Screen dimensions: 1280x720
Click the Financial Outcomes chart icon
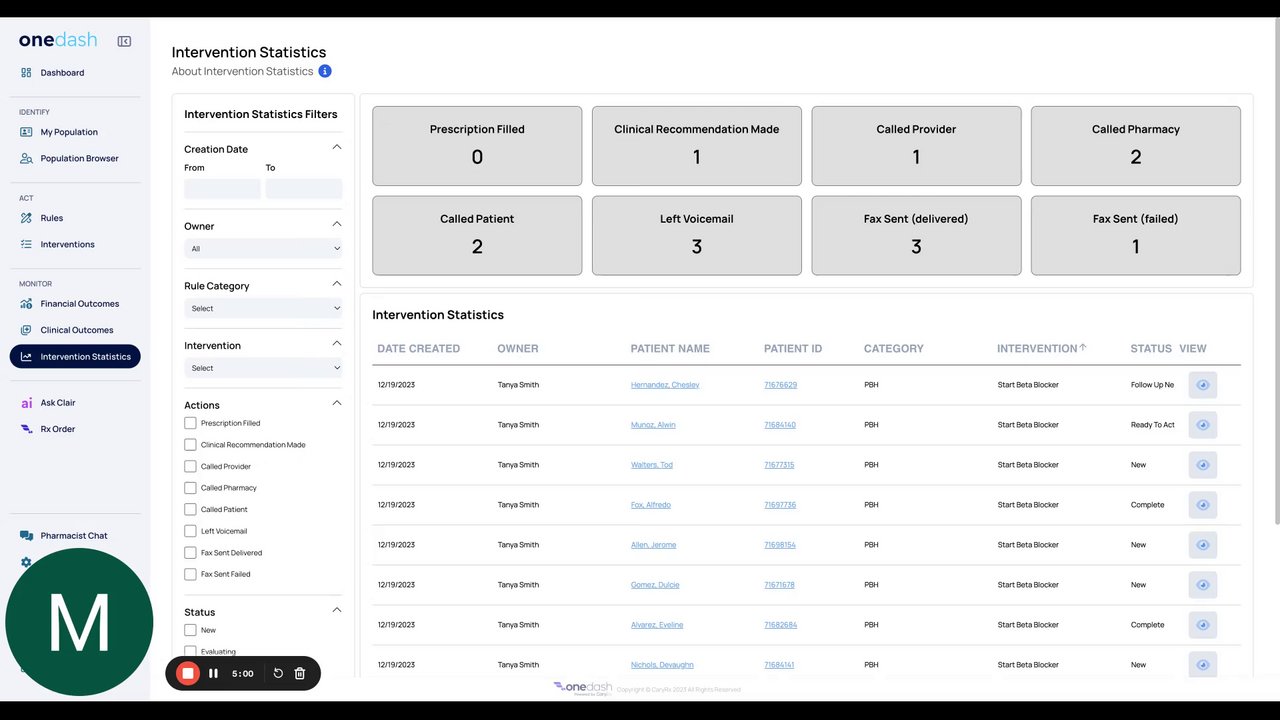pos(26,304)
